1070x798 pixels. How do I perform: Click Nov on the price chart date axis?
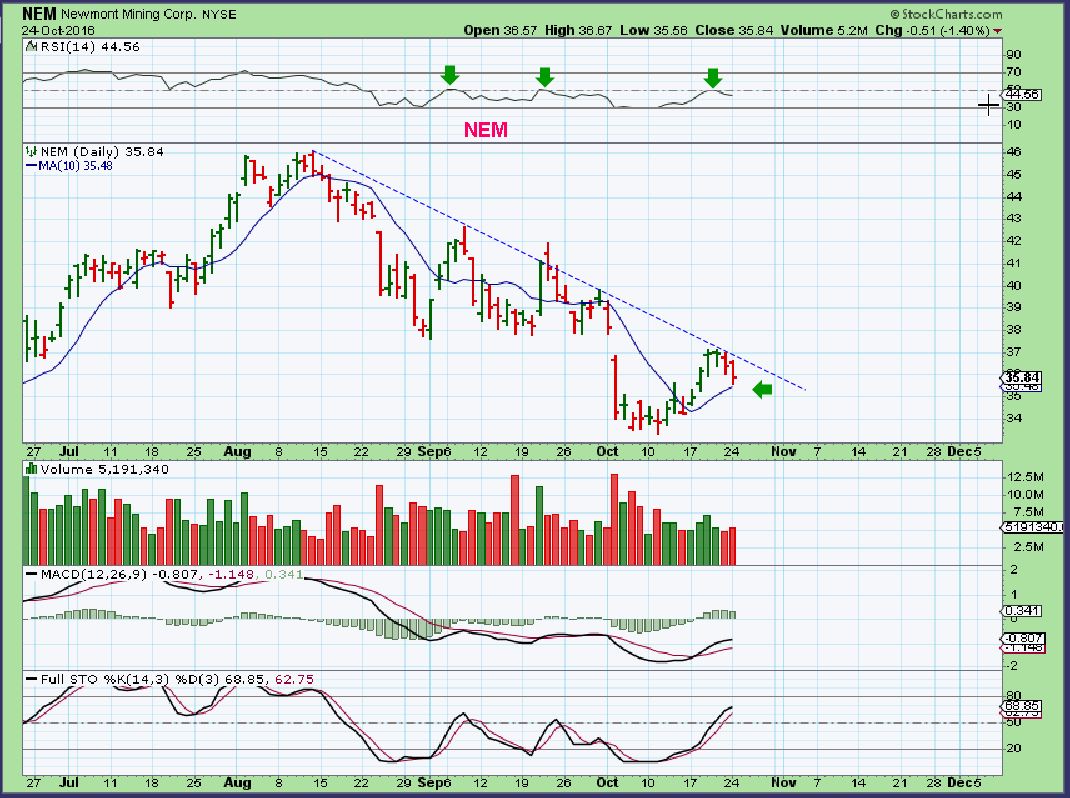[783, 452]
